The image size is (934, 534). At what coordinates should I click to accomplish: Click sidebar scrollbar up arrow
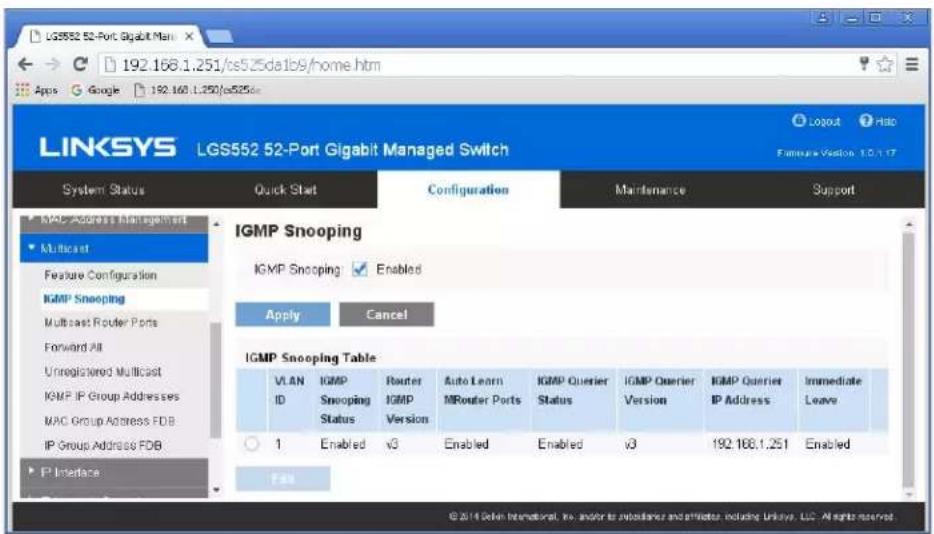216,224
